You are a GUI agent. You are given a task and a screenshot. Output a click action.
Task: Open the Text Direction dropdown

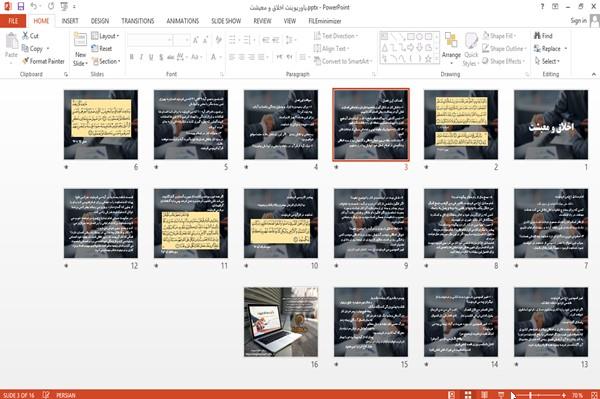pyautogui.click(x=336, y=36)
